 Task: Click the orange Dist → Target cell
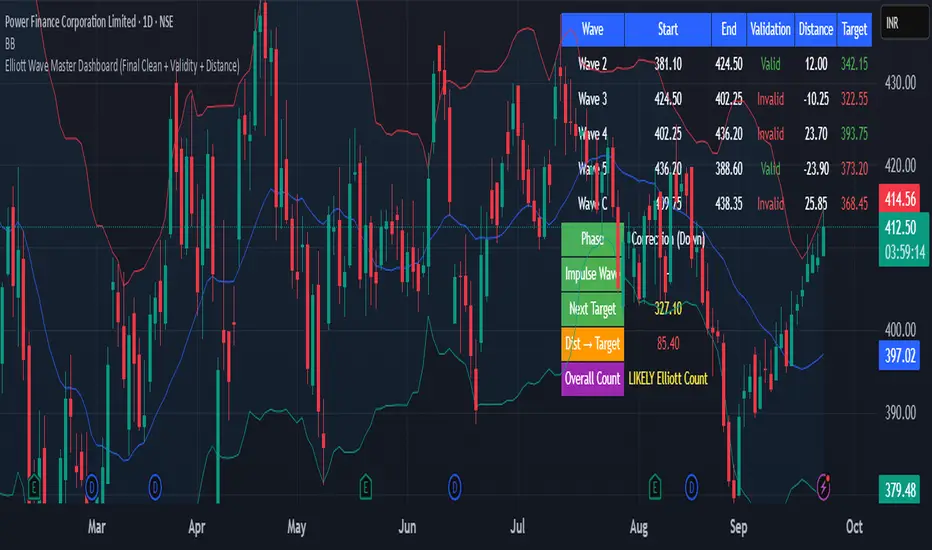coord(593,344)
